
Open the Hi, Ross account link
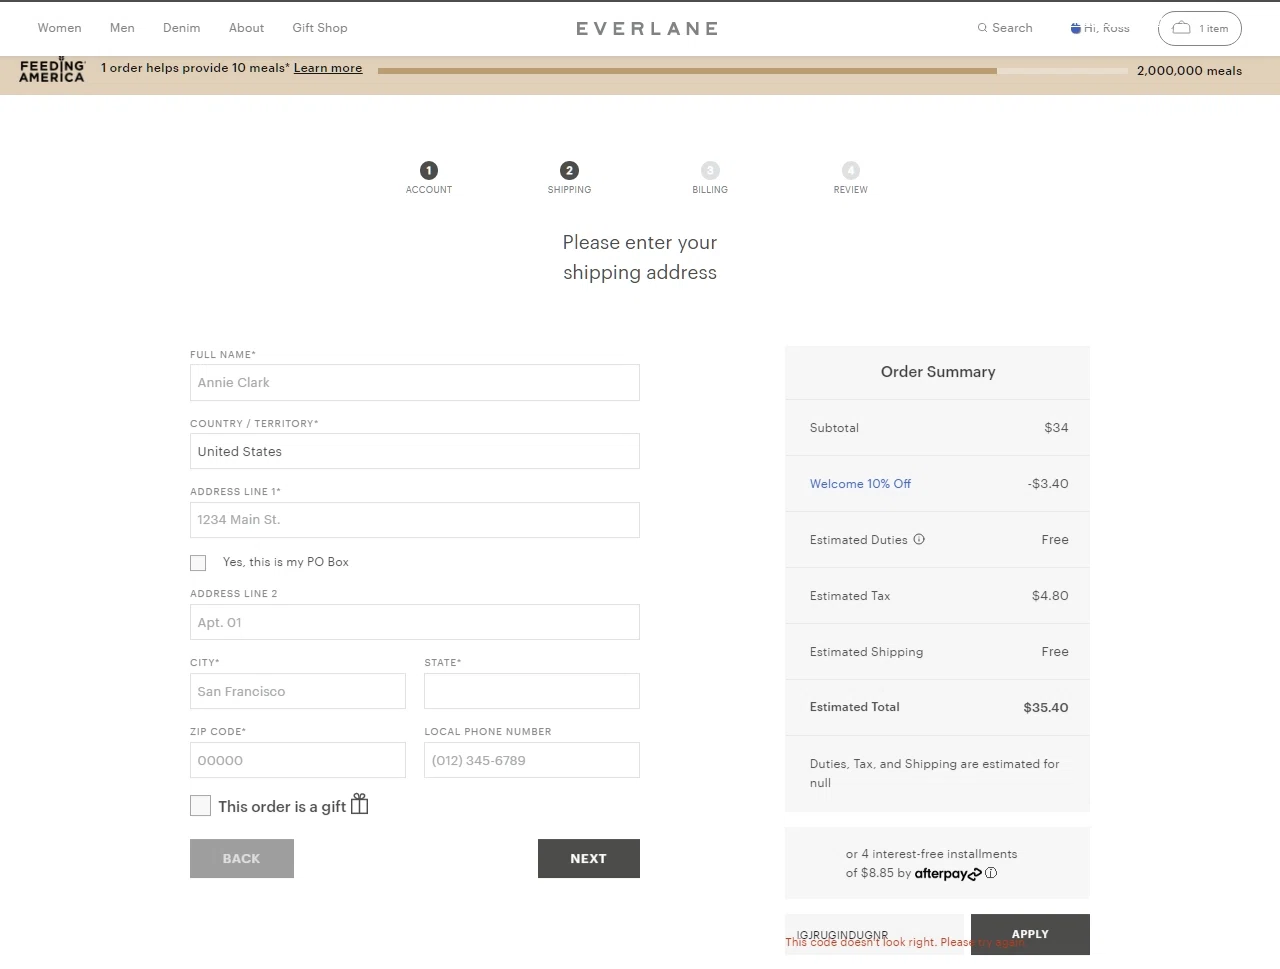click(1107, 28)
